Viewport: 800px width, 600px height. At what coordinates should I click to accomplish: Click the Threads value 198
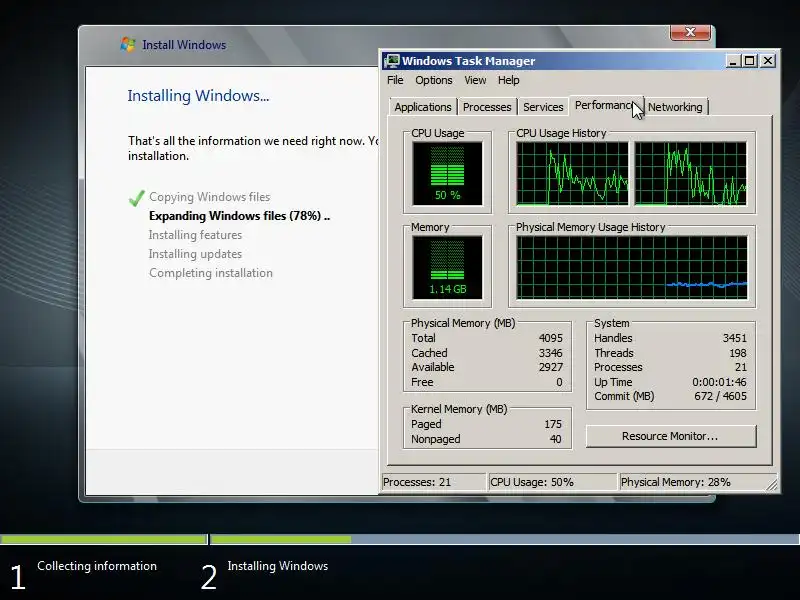738,353
